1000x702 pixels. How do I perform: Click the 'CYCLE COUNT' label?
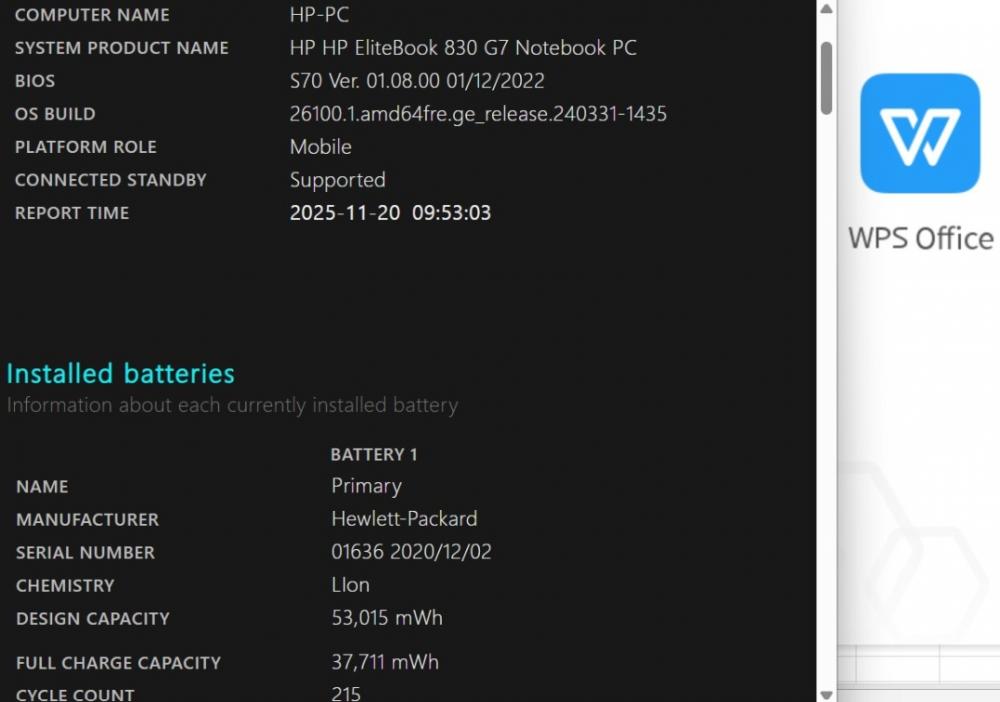click(x=75, y=694)
